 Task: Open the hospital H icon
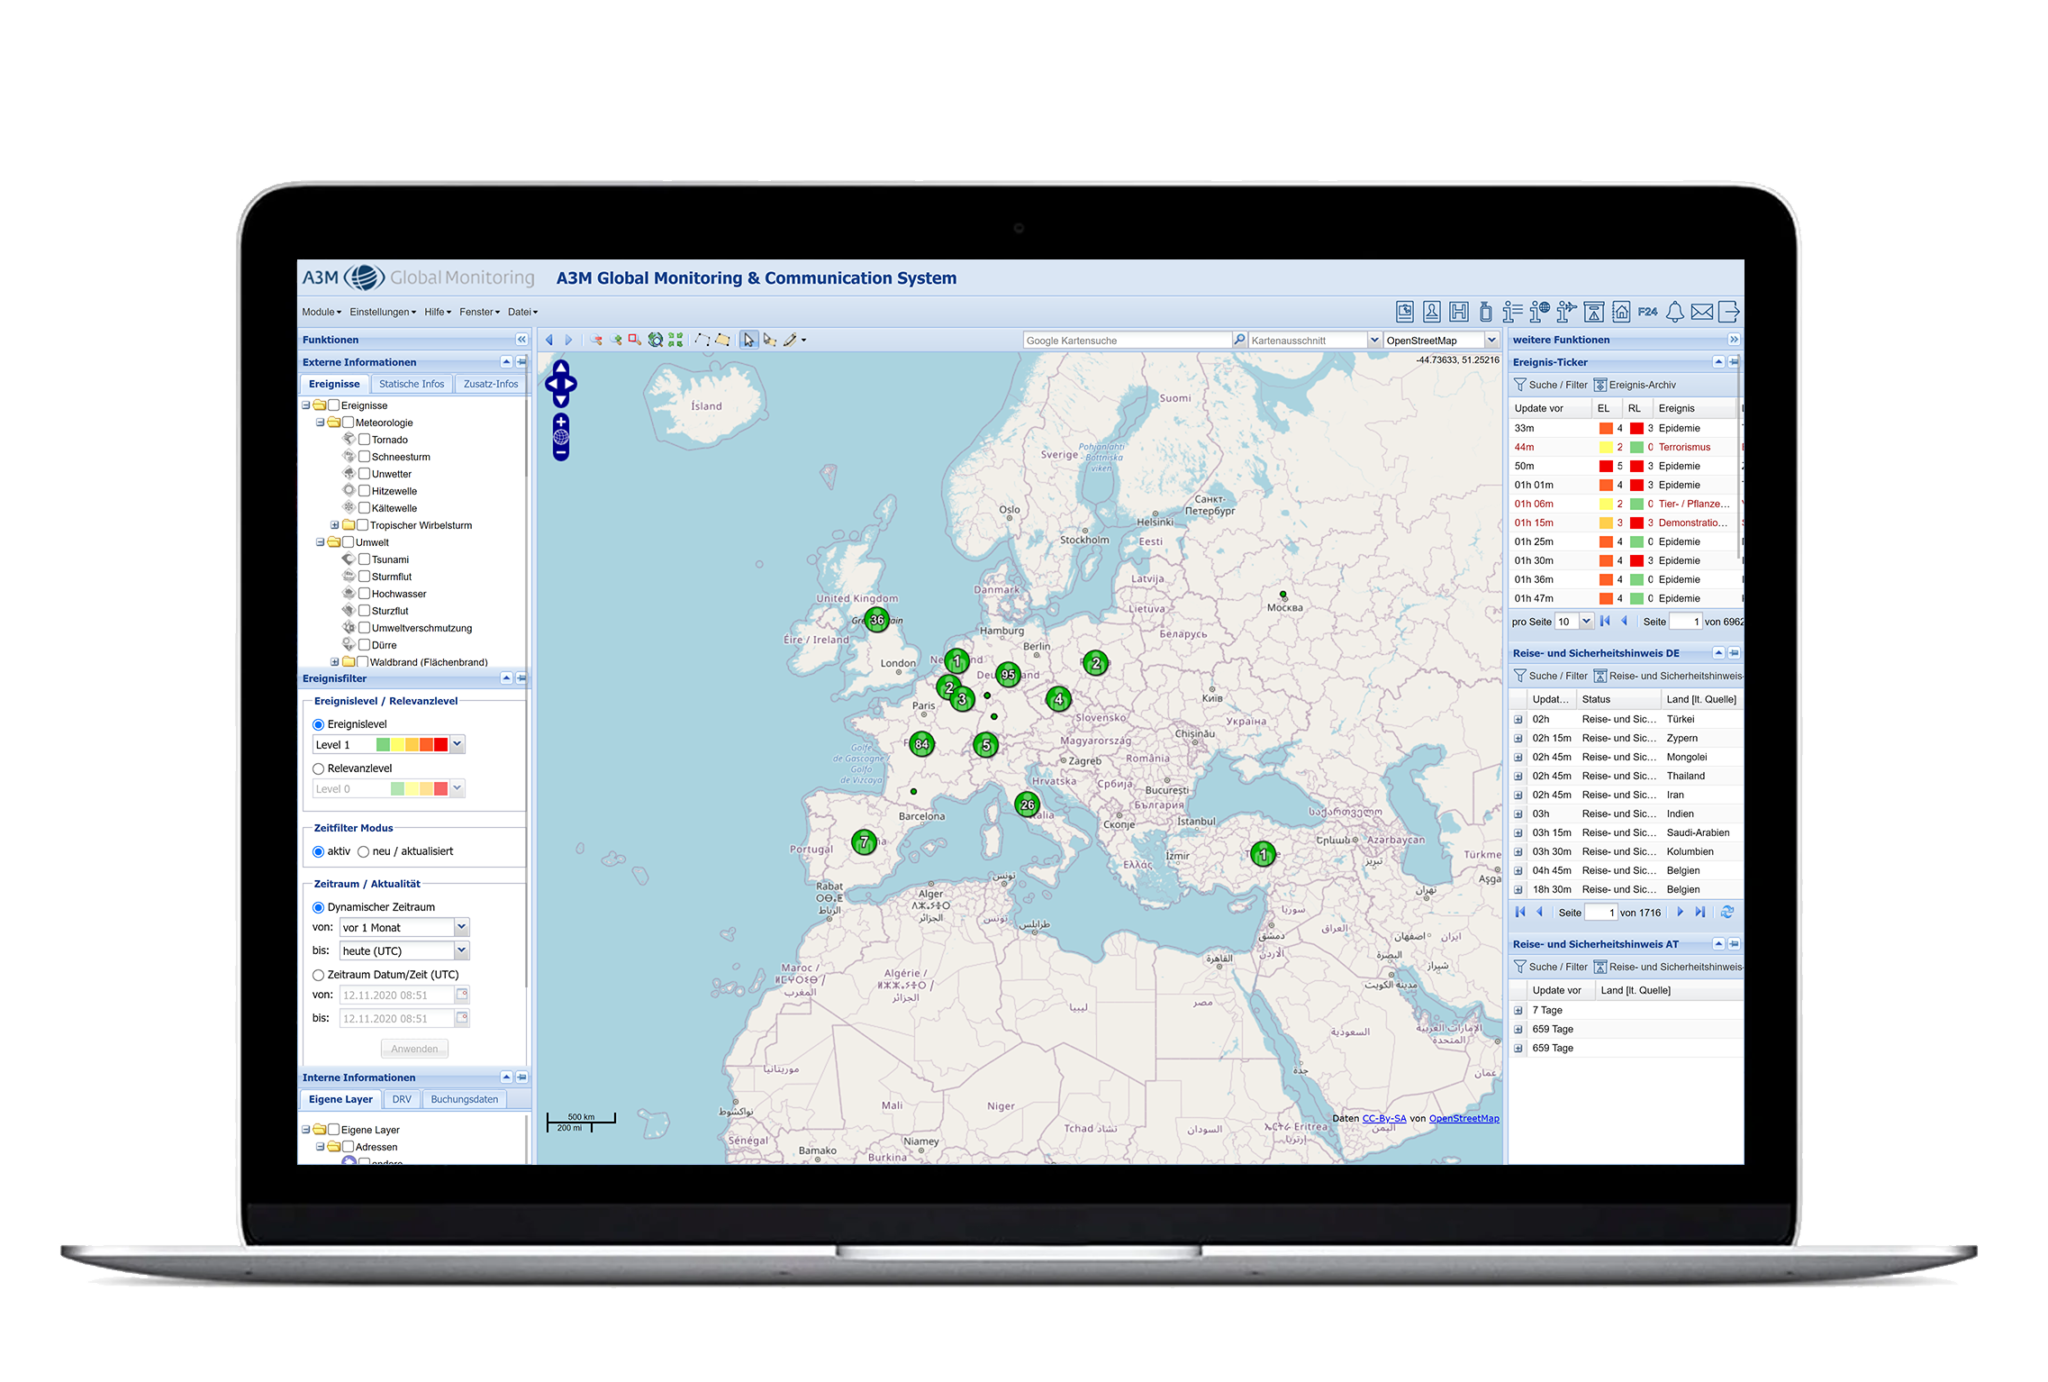pos(1459,312)
